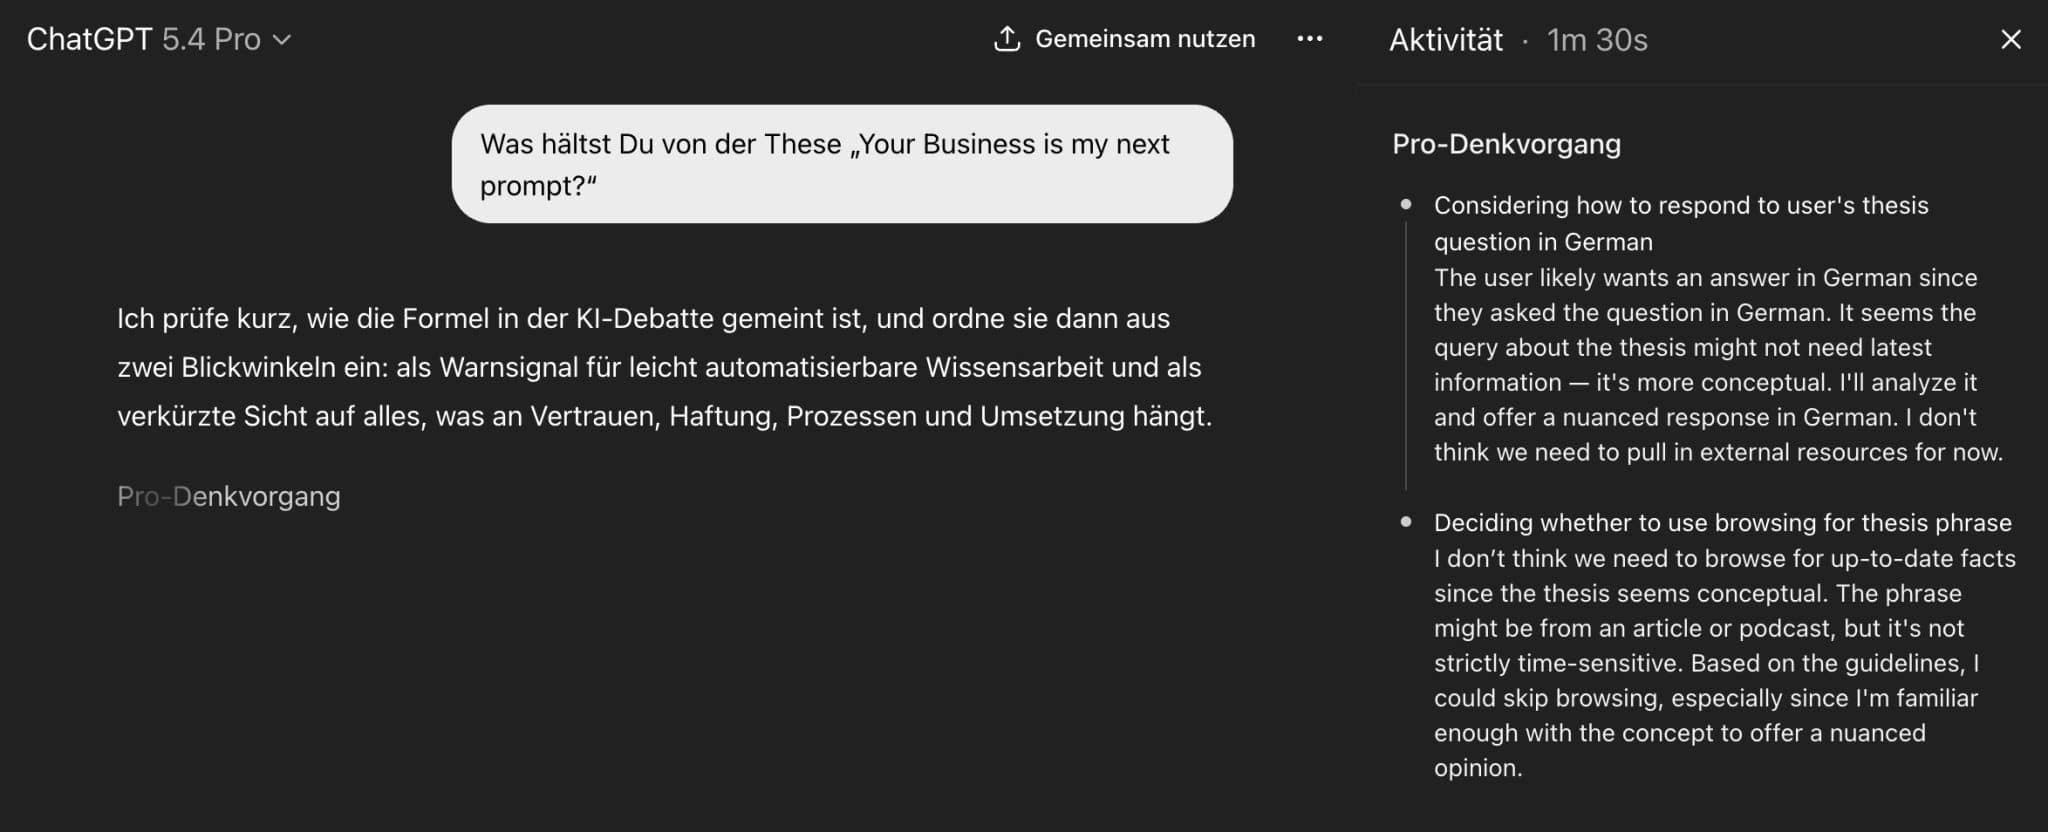Click the first bullet in Pro-Denkvorgang list
This screenshot has width=2048, height=832.
[1407, 205]
